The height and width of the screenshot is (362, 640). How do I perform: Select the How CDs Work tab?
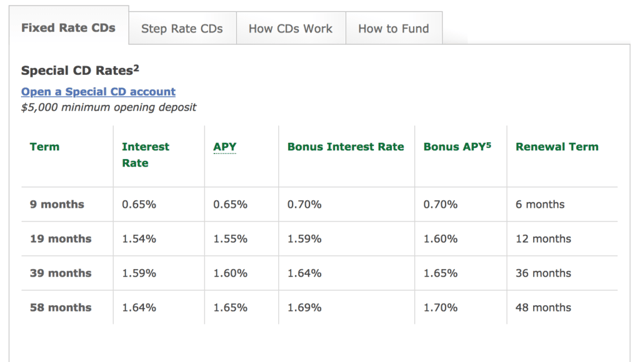(291, 29)
